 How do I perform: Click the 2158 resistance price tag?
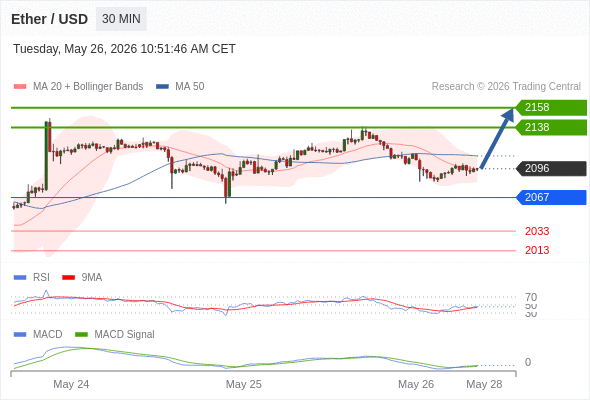[x=551, y=108]
